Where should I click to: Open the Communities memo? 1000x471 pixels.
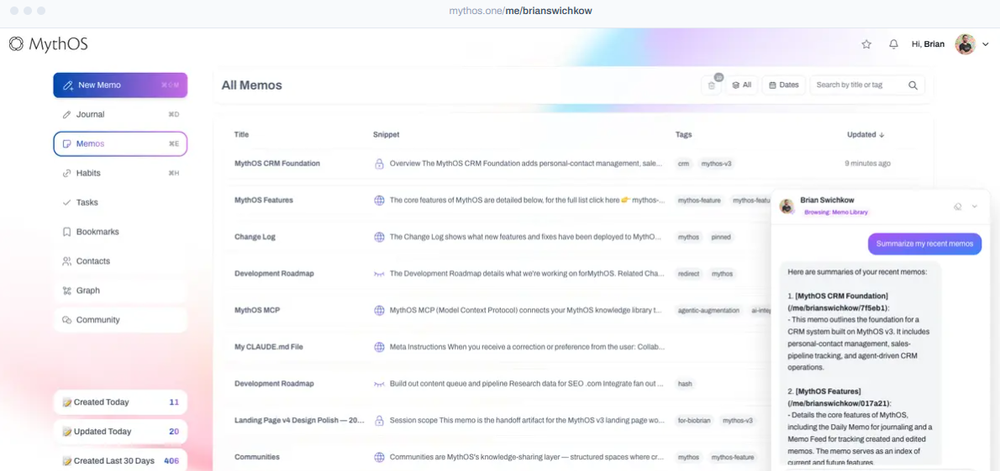point(257,457)
